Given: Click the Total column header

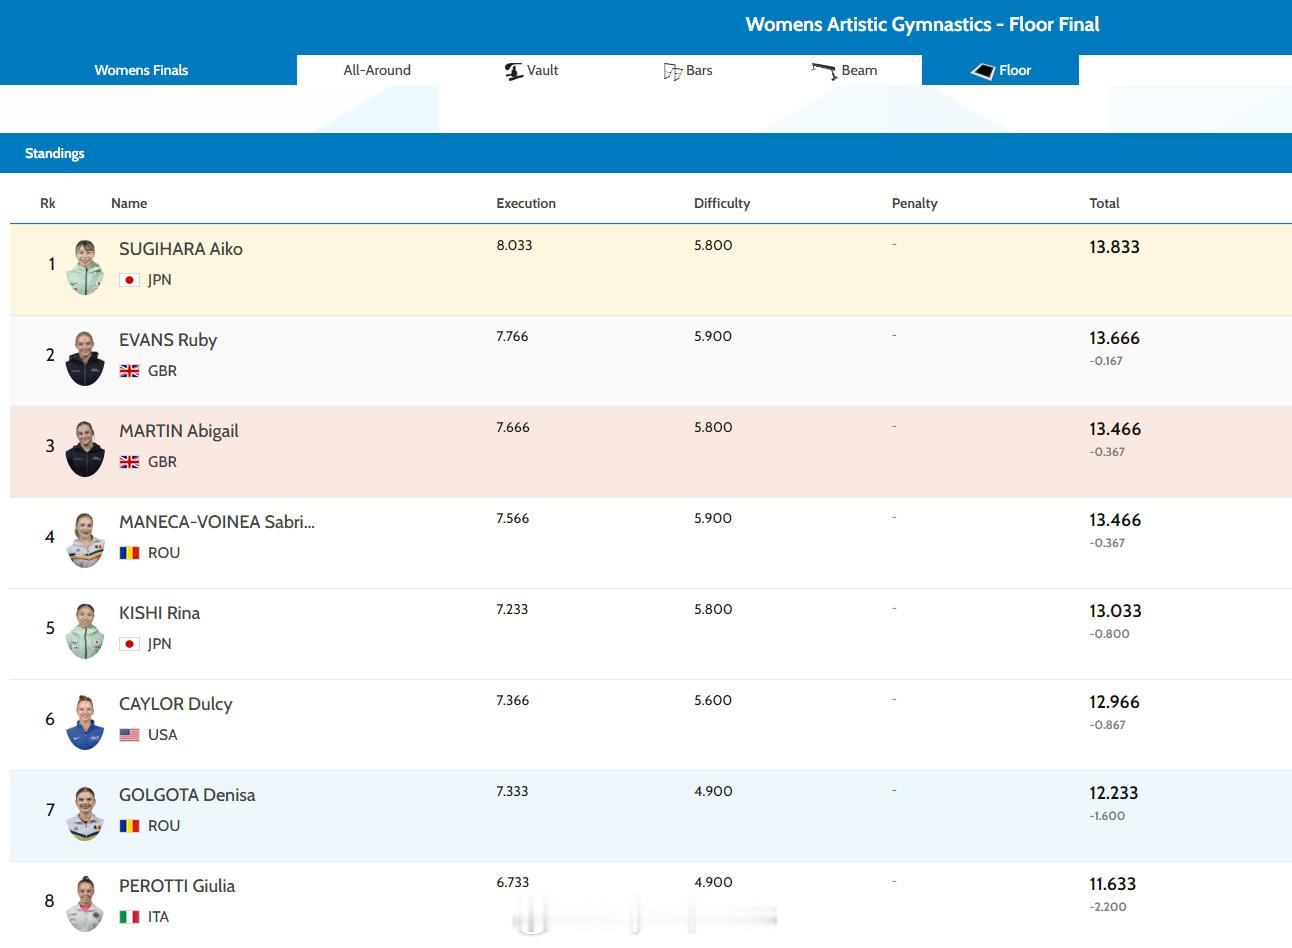Looking at the screenshot, I should 1104,203.
